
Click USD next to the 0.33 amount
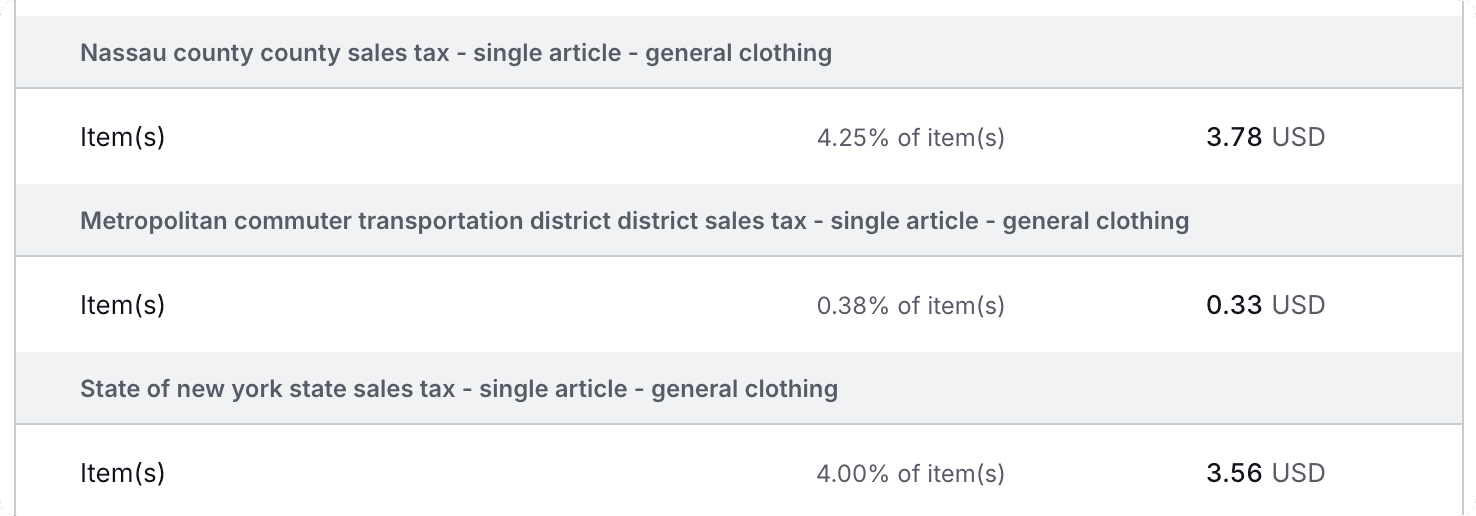pyautogui.click(x=1298, y=305)
